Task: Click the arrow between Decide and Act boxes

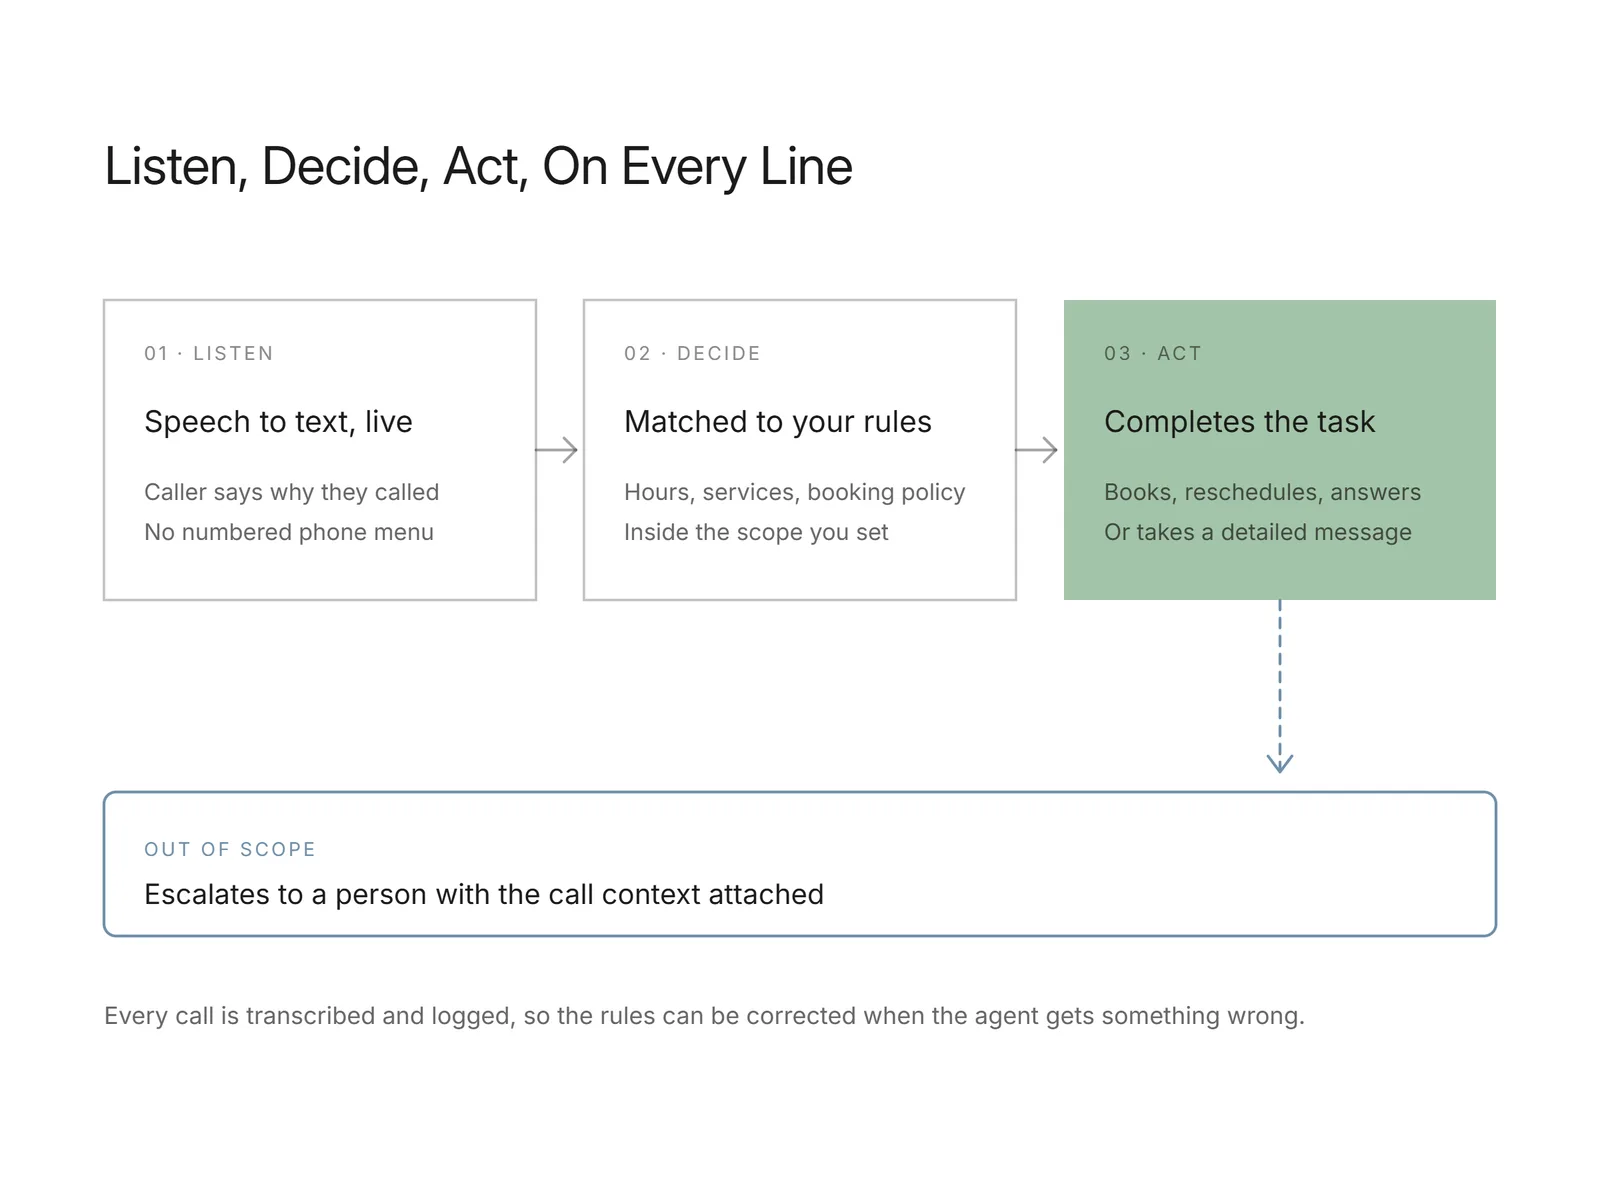Action: click(1037, 450)
